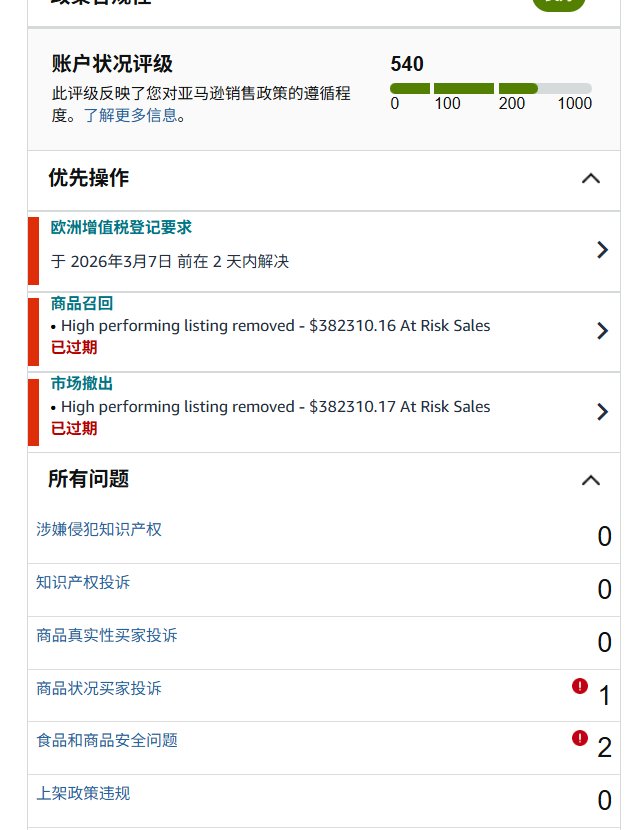Open 涉嫌侵犯知识产权 issues

pos(99,529)
